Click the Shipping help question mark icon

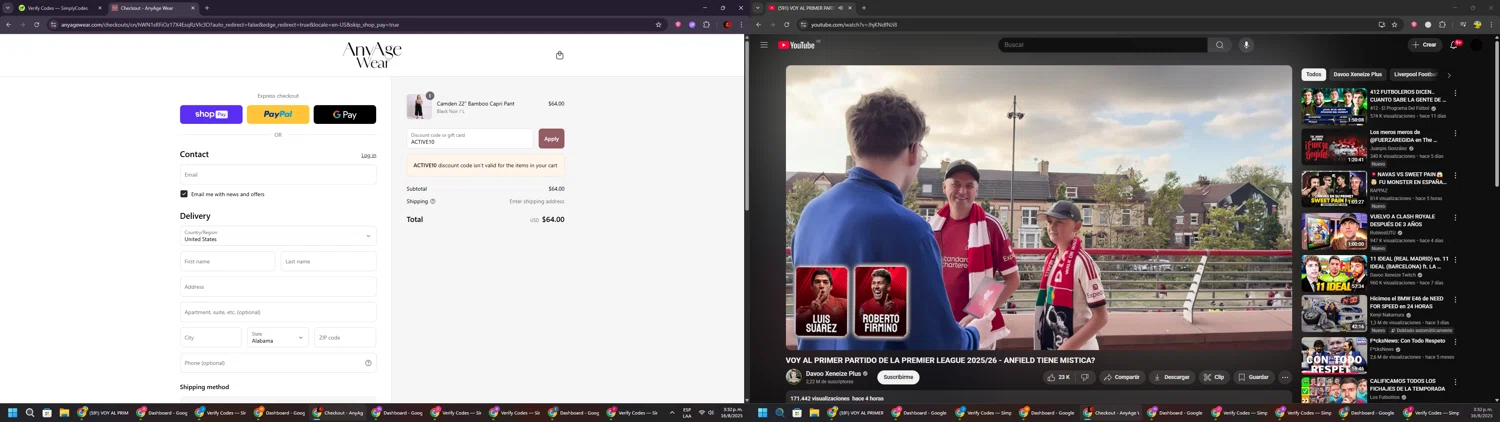point(432,201)
